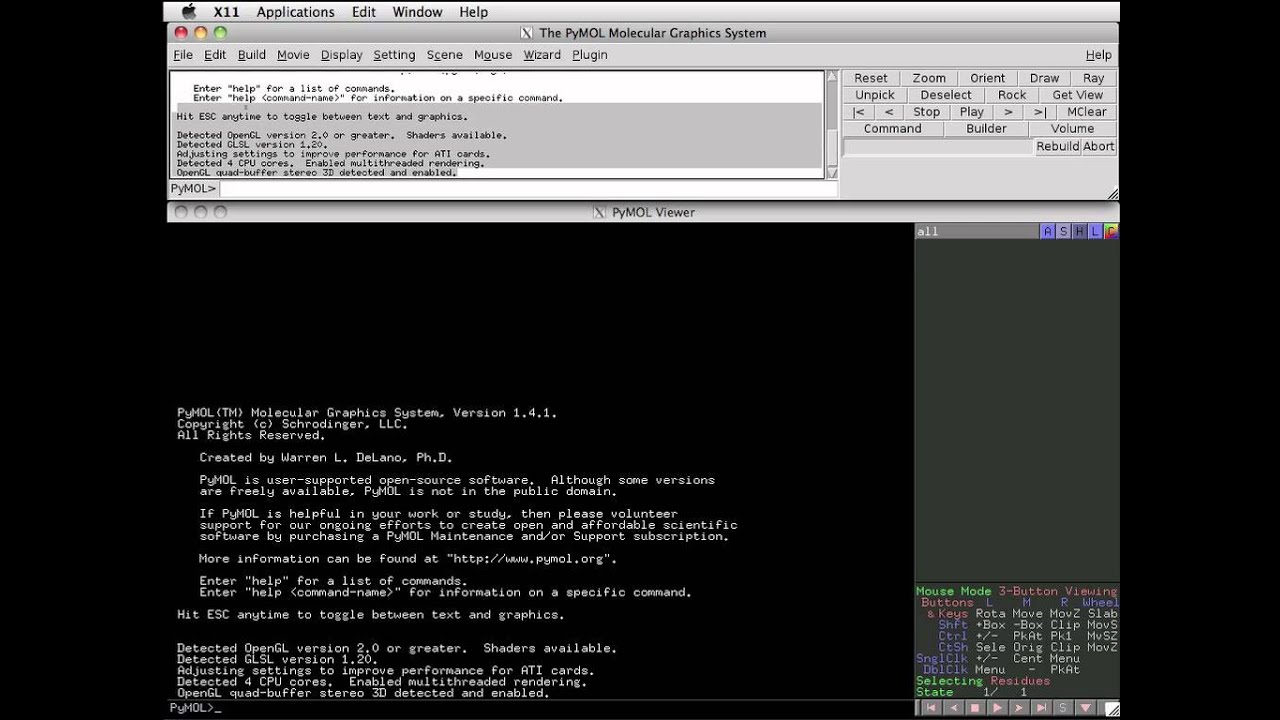Open PyMOL Edit menu
This screenshot has height=720, width=1280.
tap(215, 55)
